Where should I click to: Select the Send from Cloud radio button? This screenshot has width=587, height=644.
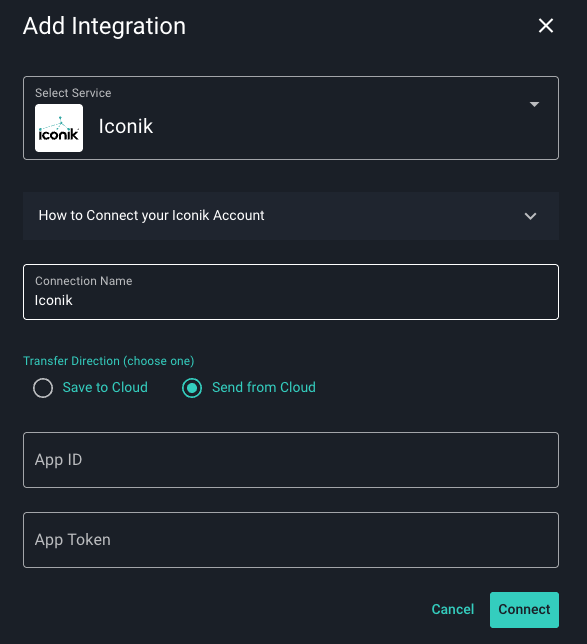192,388
